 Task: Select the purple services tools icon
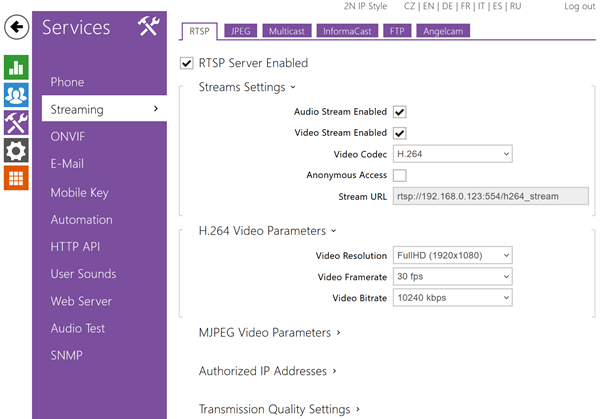[x=16, y=123]
